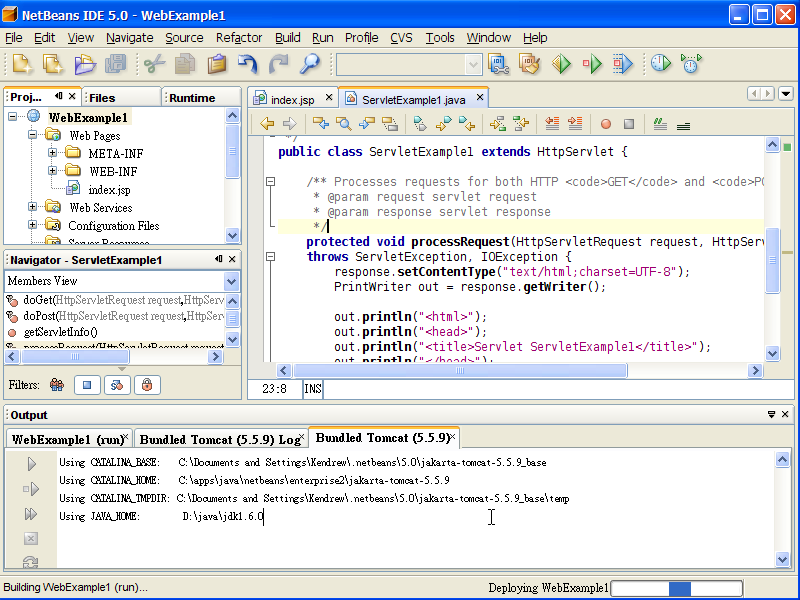Click the Find Selection editor icon
The height and width of the screenshot is (600, 800).
coord(344,123)
